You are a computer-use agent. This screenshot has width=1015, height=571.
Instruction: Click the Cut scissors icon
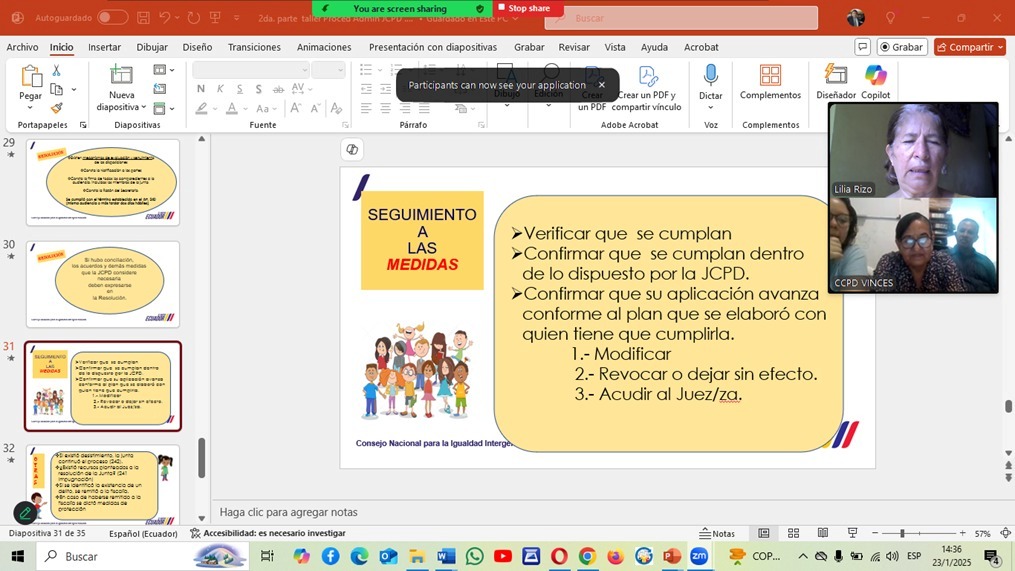point(56,71)
